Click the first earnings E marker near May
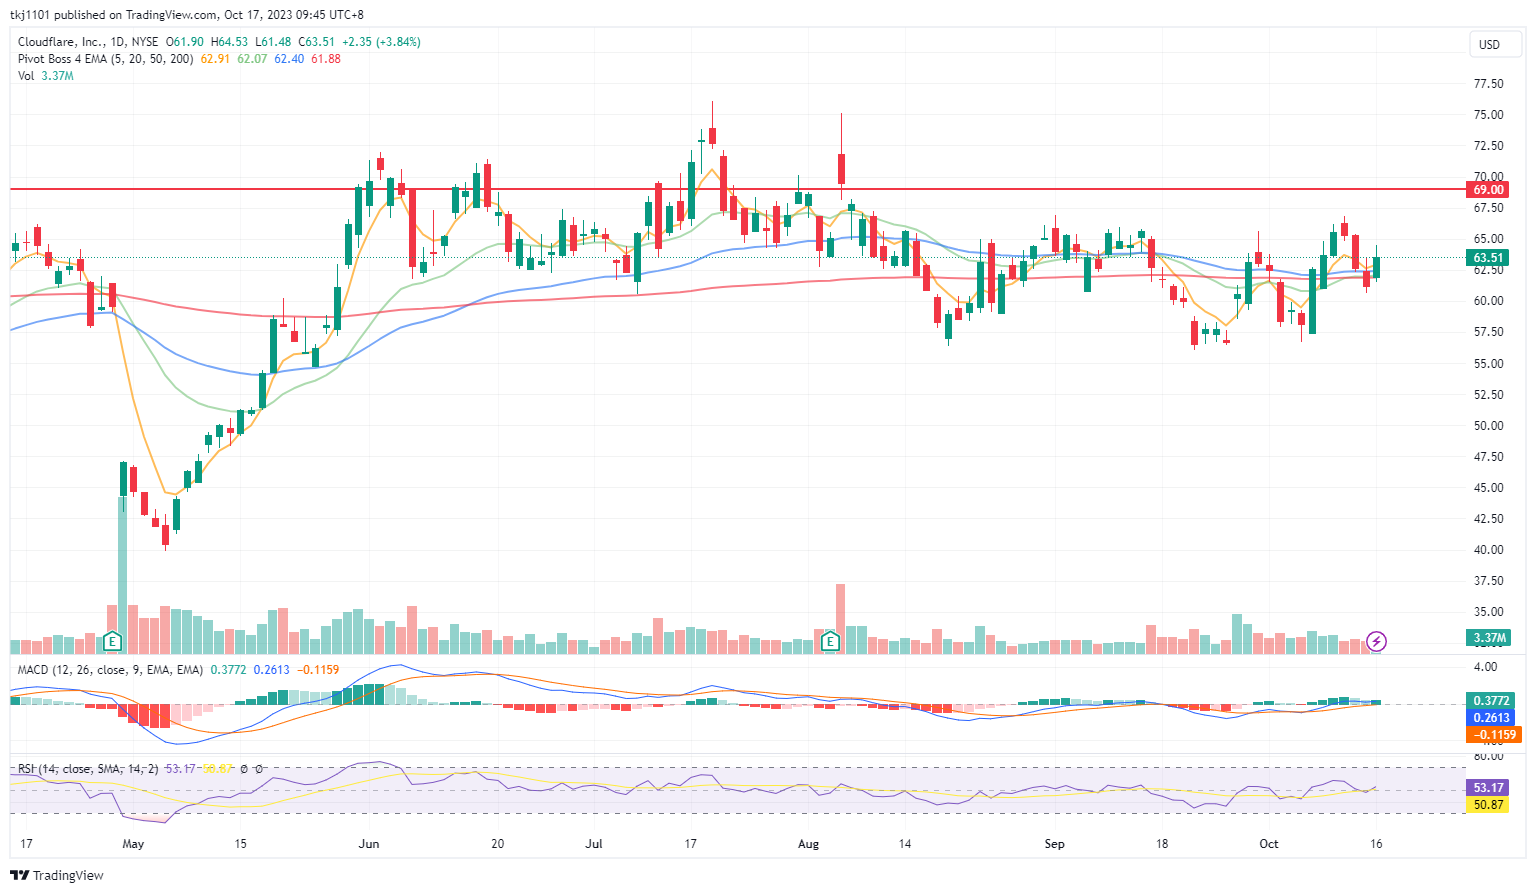This screenshot has height=893, width=1536. point(113,641)
